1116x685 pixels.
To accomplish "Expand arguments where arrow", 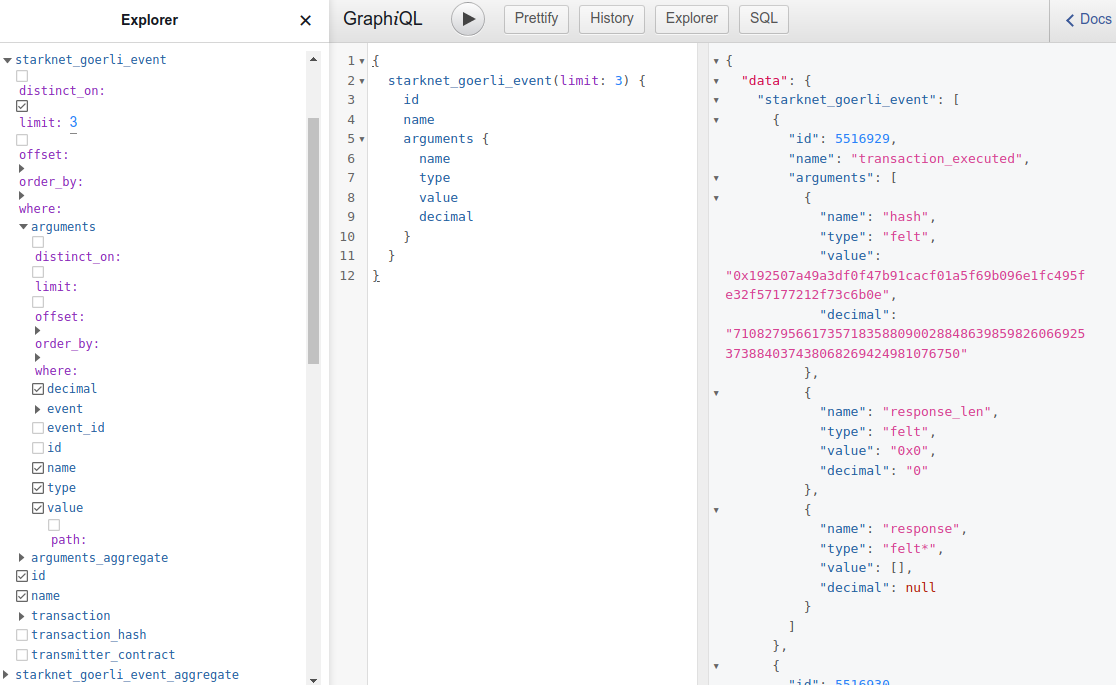I will pos(38,357).
